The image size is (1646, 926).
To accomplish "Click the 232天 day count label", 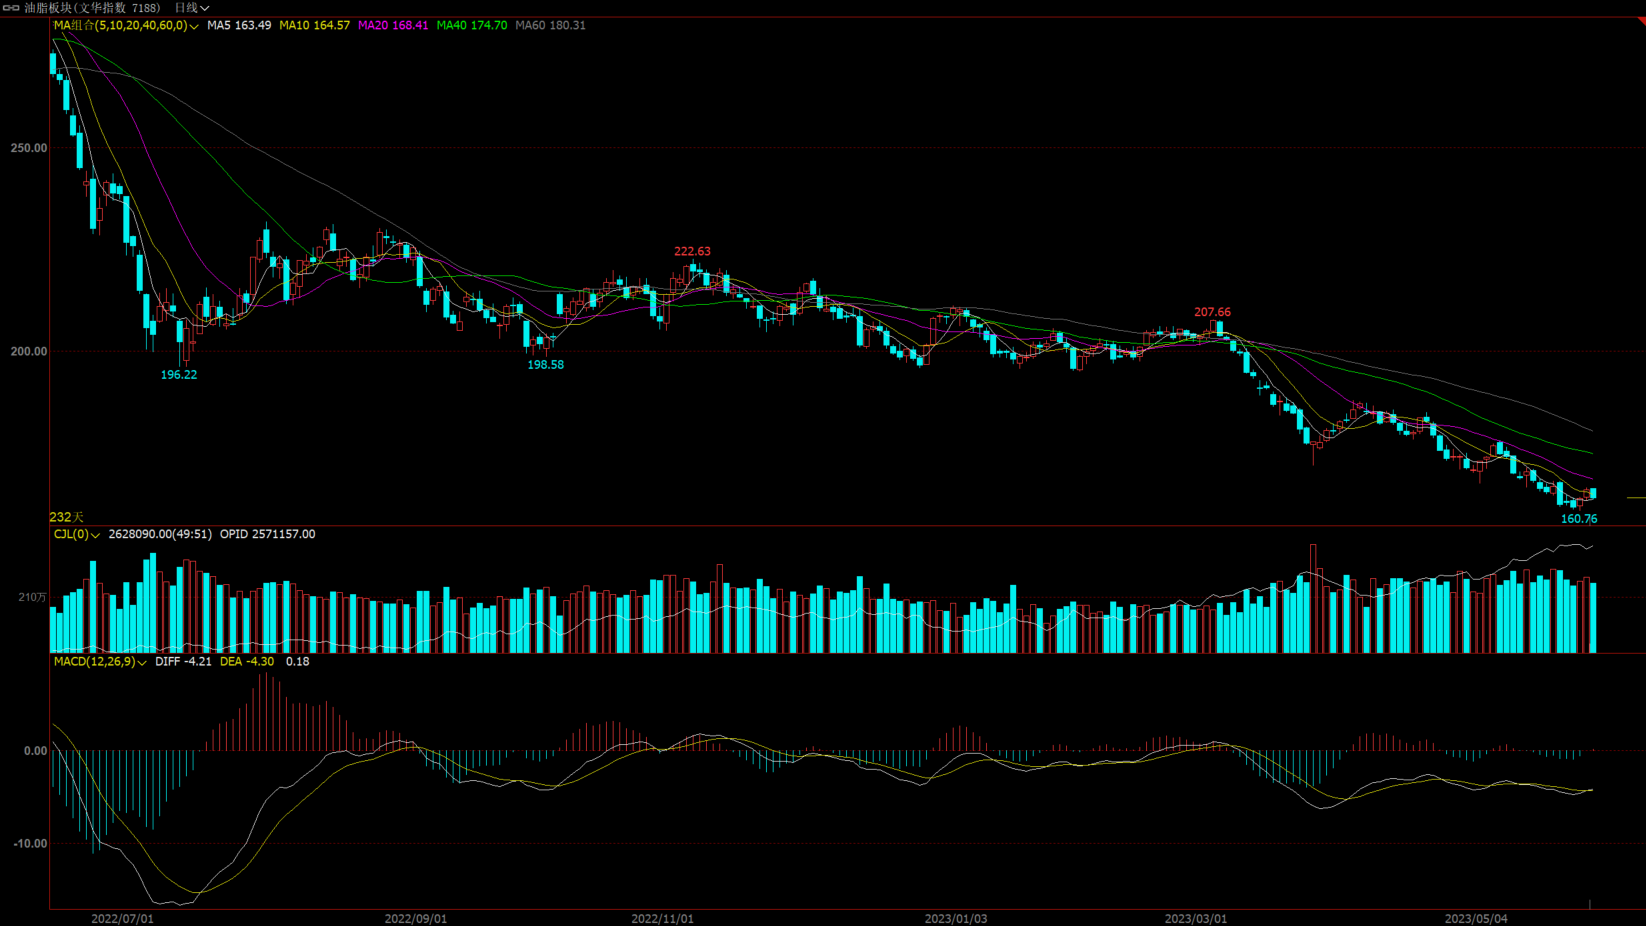I will click(67, 517).
